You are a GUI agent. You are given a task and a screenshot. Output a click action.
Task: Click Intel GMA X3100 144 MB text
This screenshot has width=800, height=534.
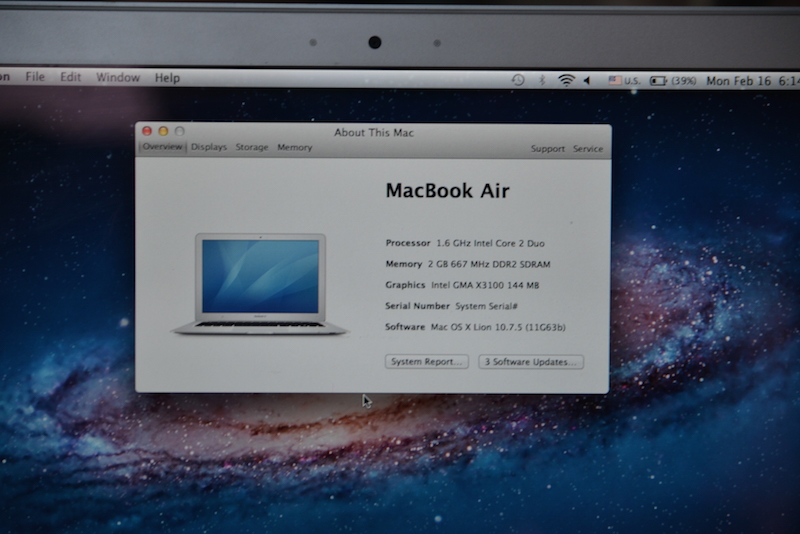pyautogui.click(x=485, y=285)
